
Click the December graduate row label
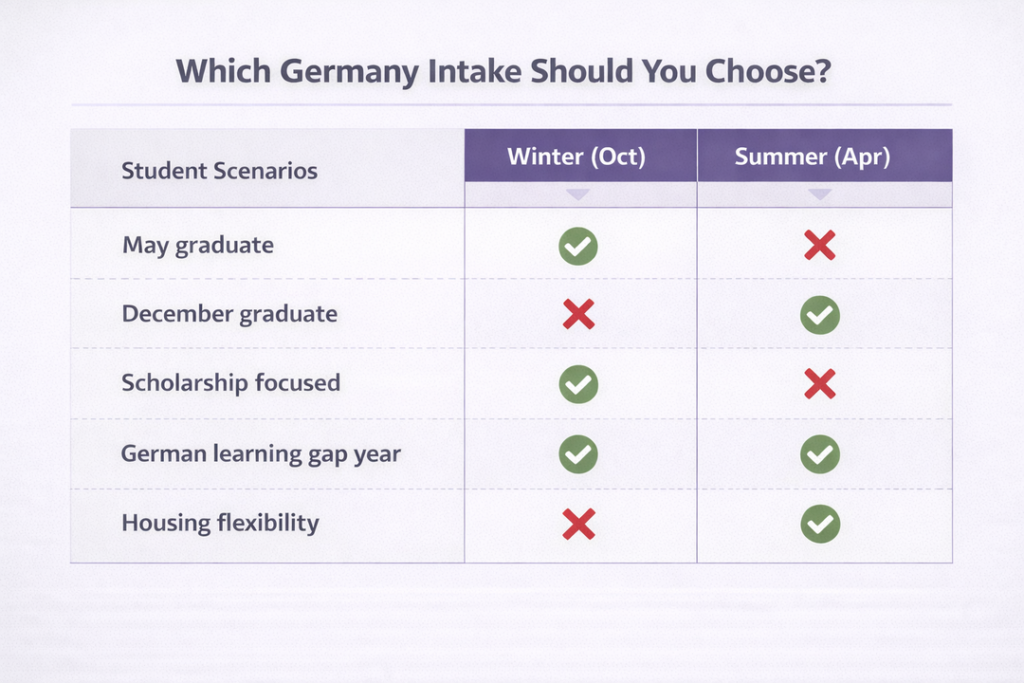click(229, 314)
